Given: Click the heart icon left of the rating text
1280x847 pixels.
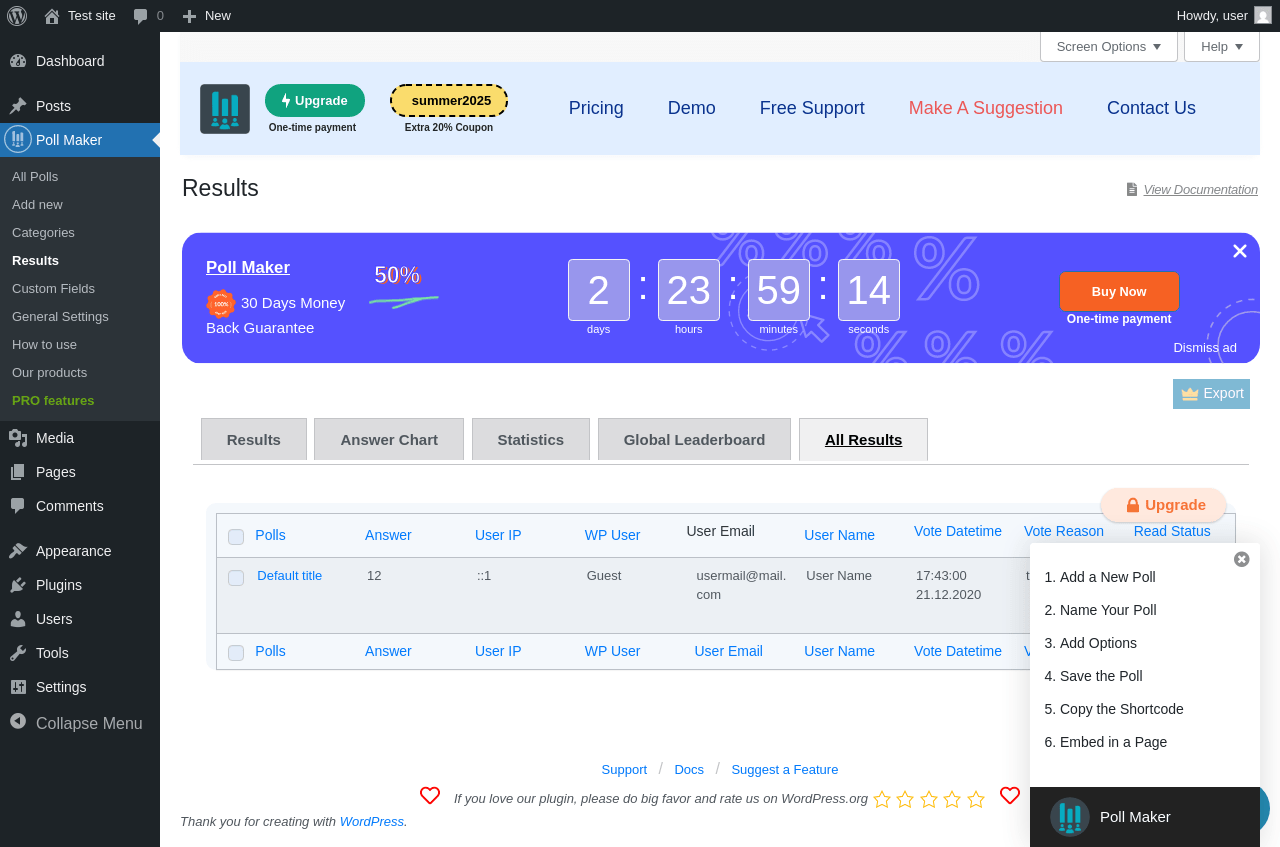Looking at the screenshot, I should click(430, 796).
